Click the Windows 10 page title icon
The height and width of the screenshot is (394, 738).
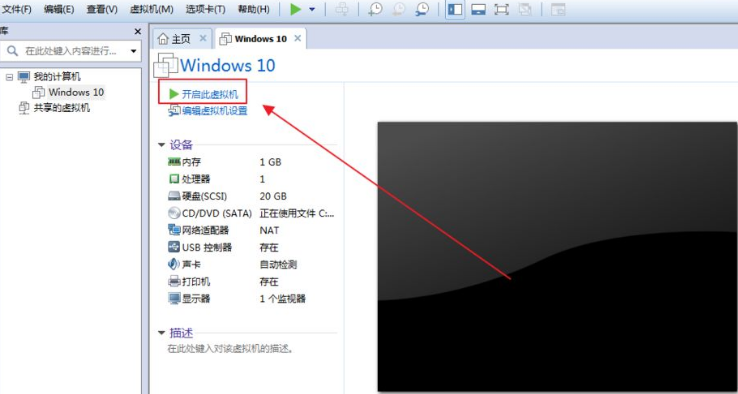[166, 65]
